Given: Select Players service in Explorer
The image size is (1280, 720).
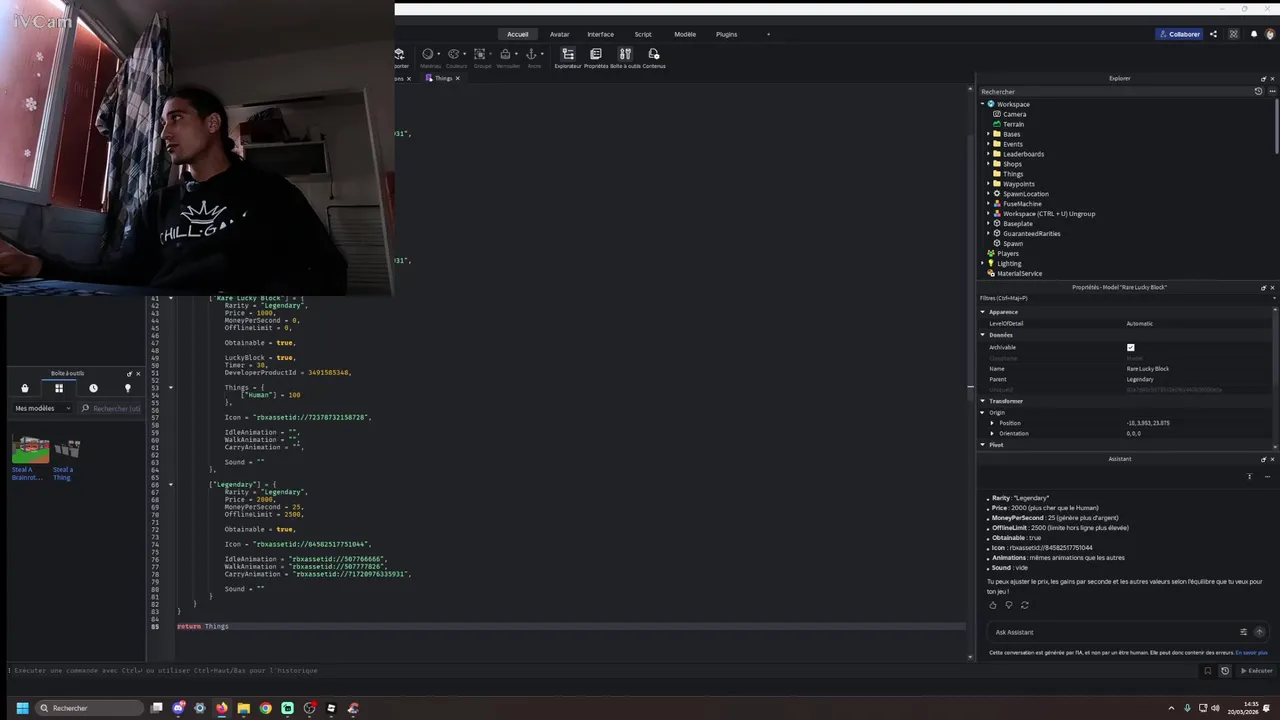Looking at the screenshot, I should click(x=1007, y=253).
